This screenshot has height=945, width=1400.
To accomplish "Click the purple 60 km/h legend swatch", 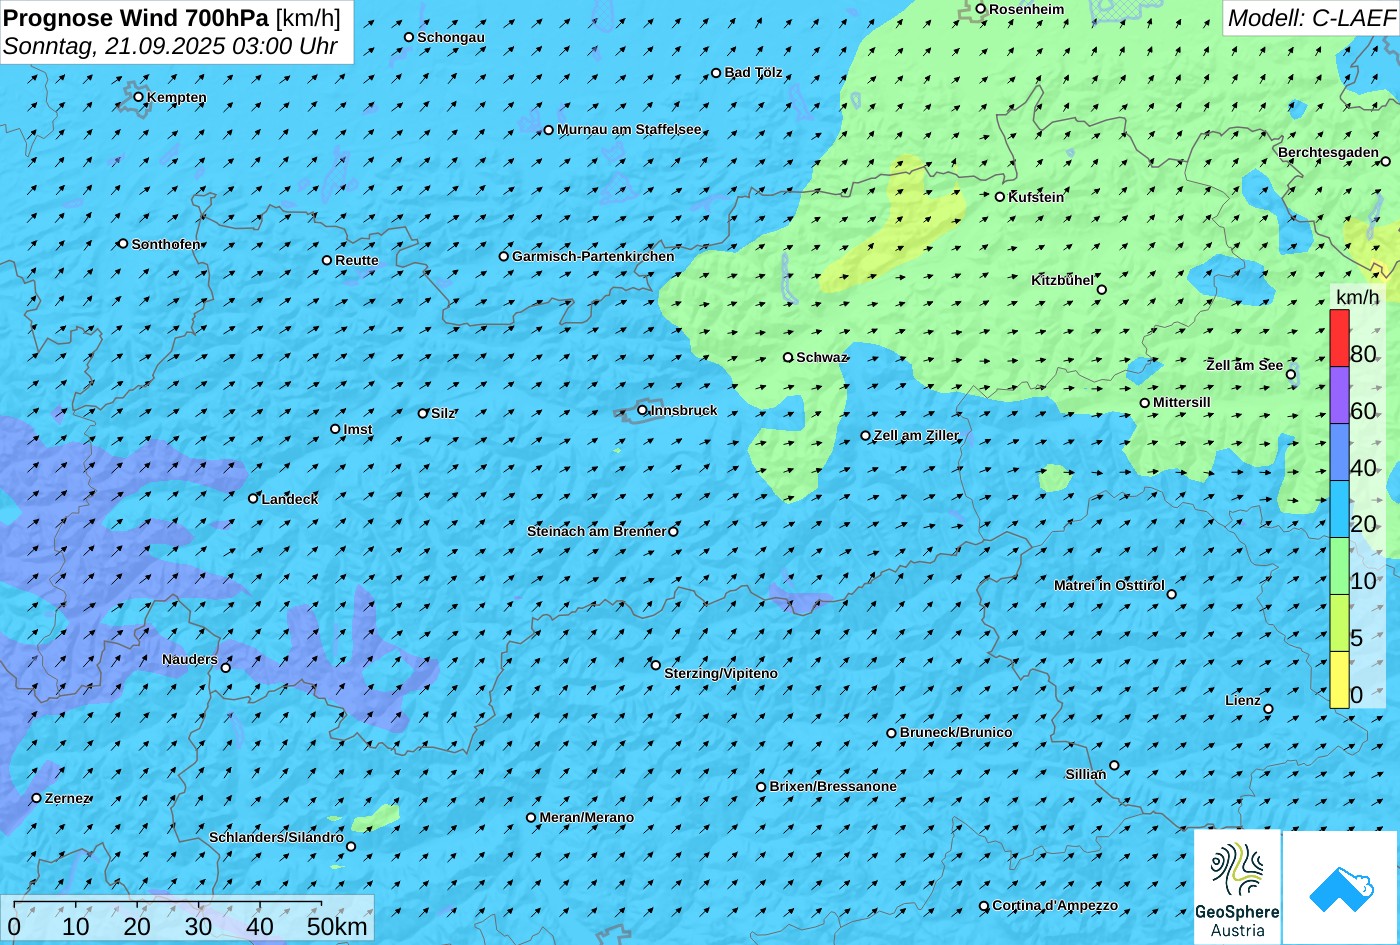I will 1339,396.
